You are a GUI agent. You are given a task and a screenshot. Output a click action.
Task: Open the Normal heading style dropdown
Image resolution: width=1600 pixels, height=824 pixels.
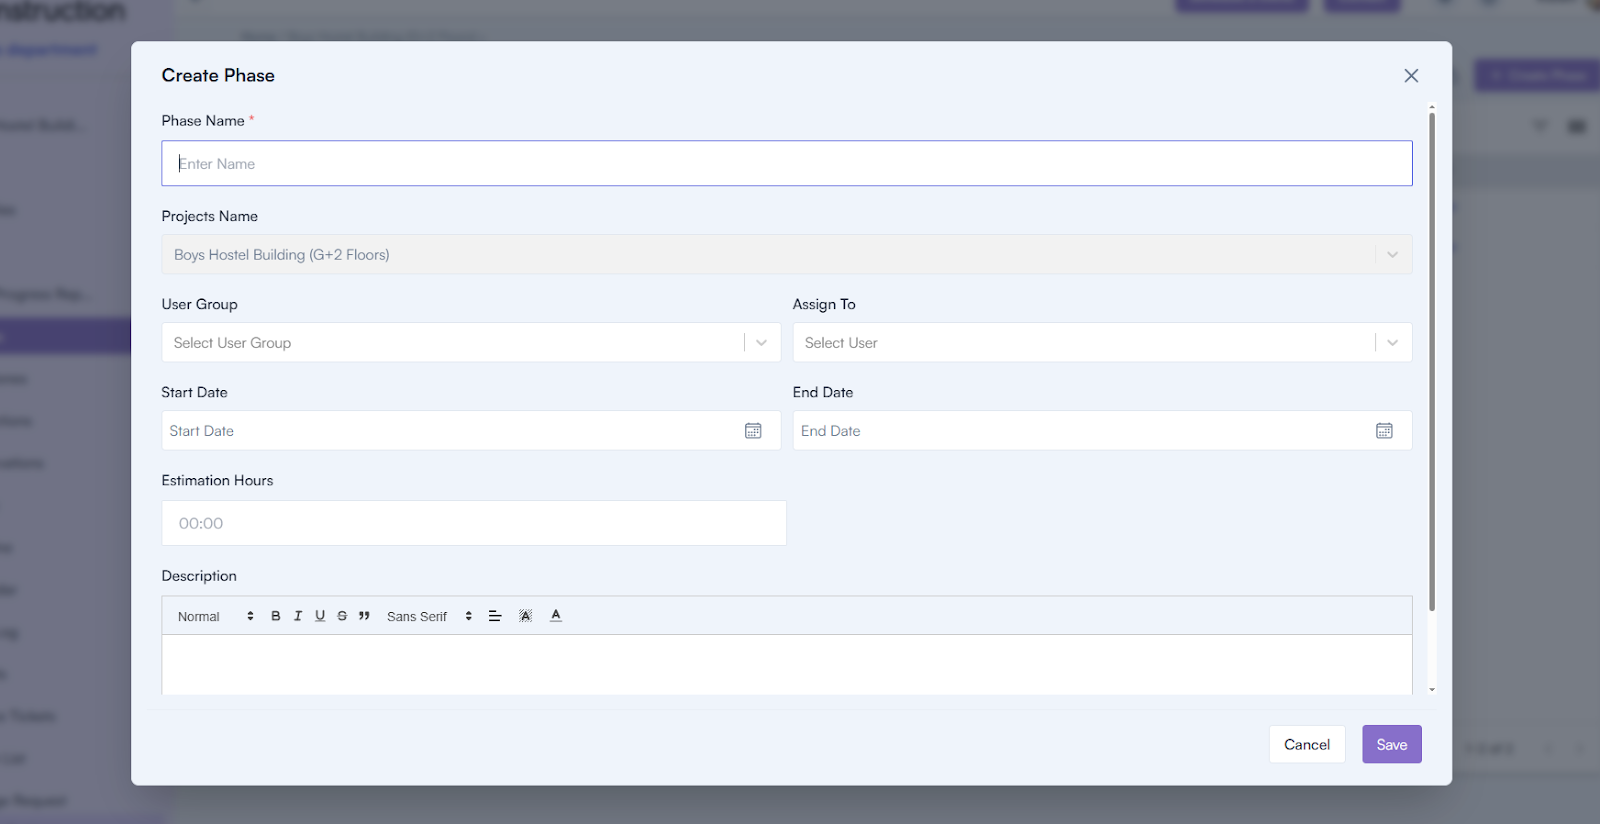(215, 617)
